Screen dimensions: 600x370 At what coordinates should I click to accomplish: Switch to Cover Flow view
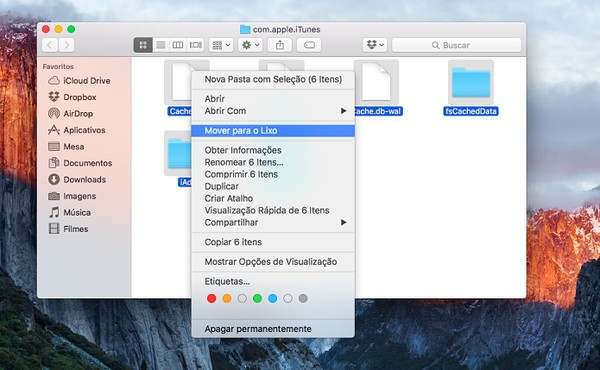coord(196,45)
